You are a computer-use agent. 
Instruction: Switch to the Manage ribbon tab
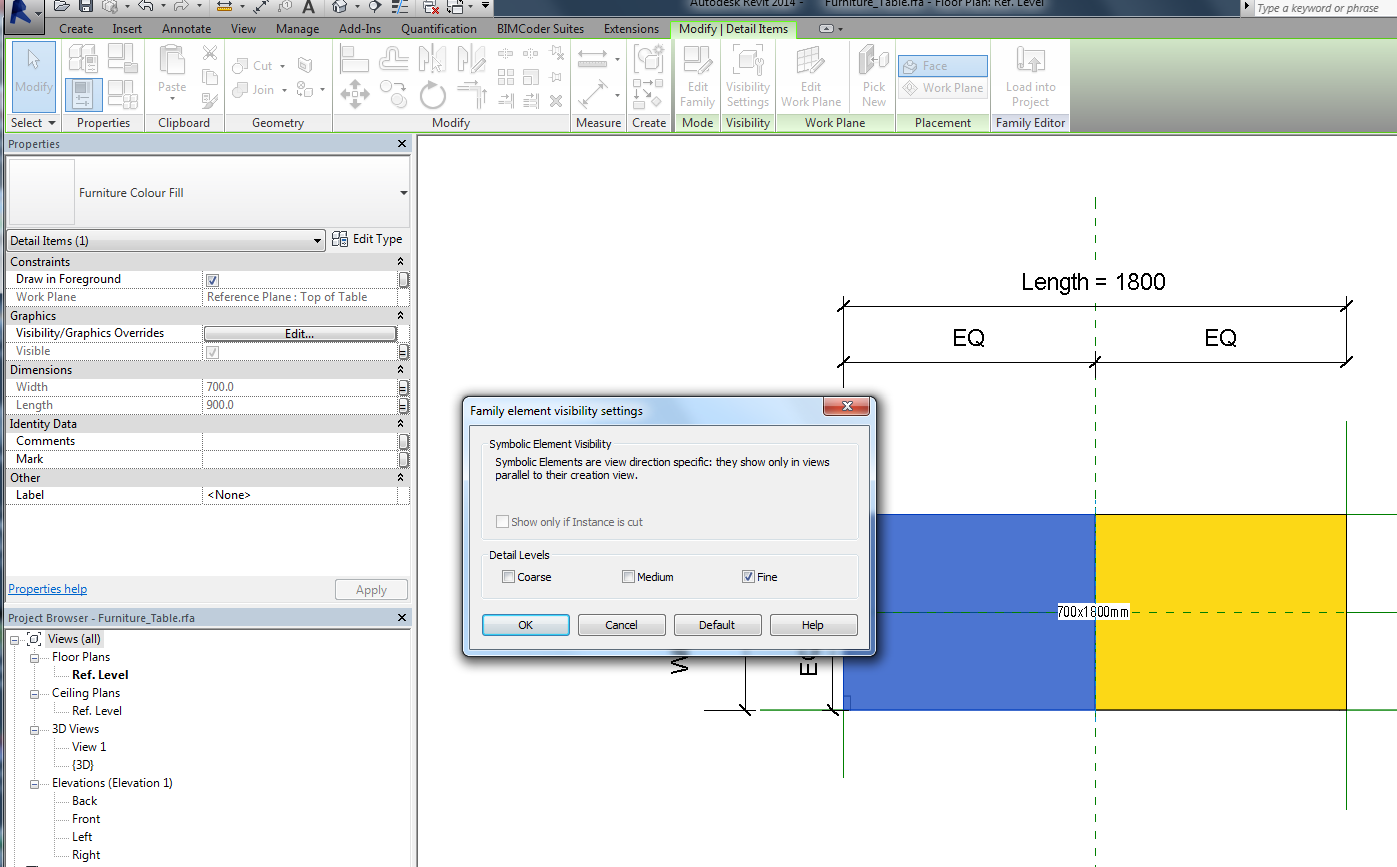pos(297,29)
